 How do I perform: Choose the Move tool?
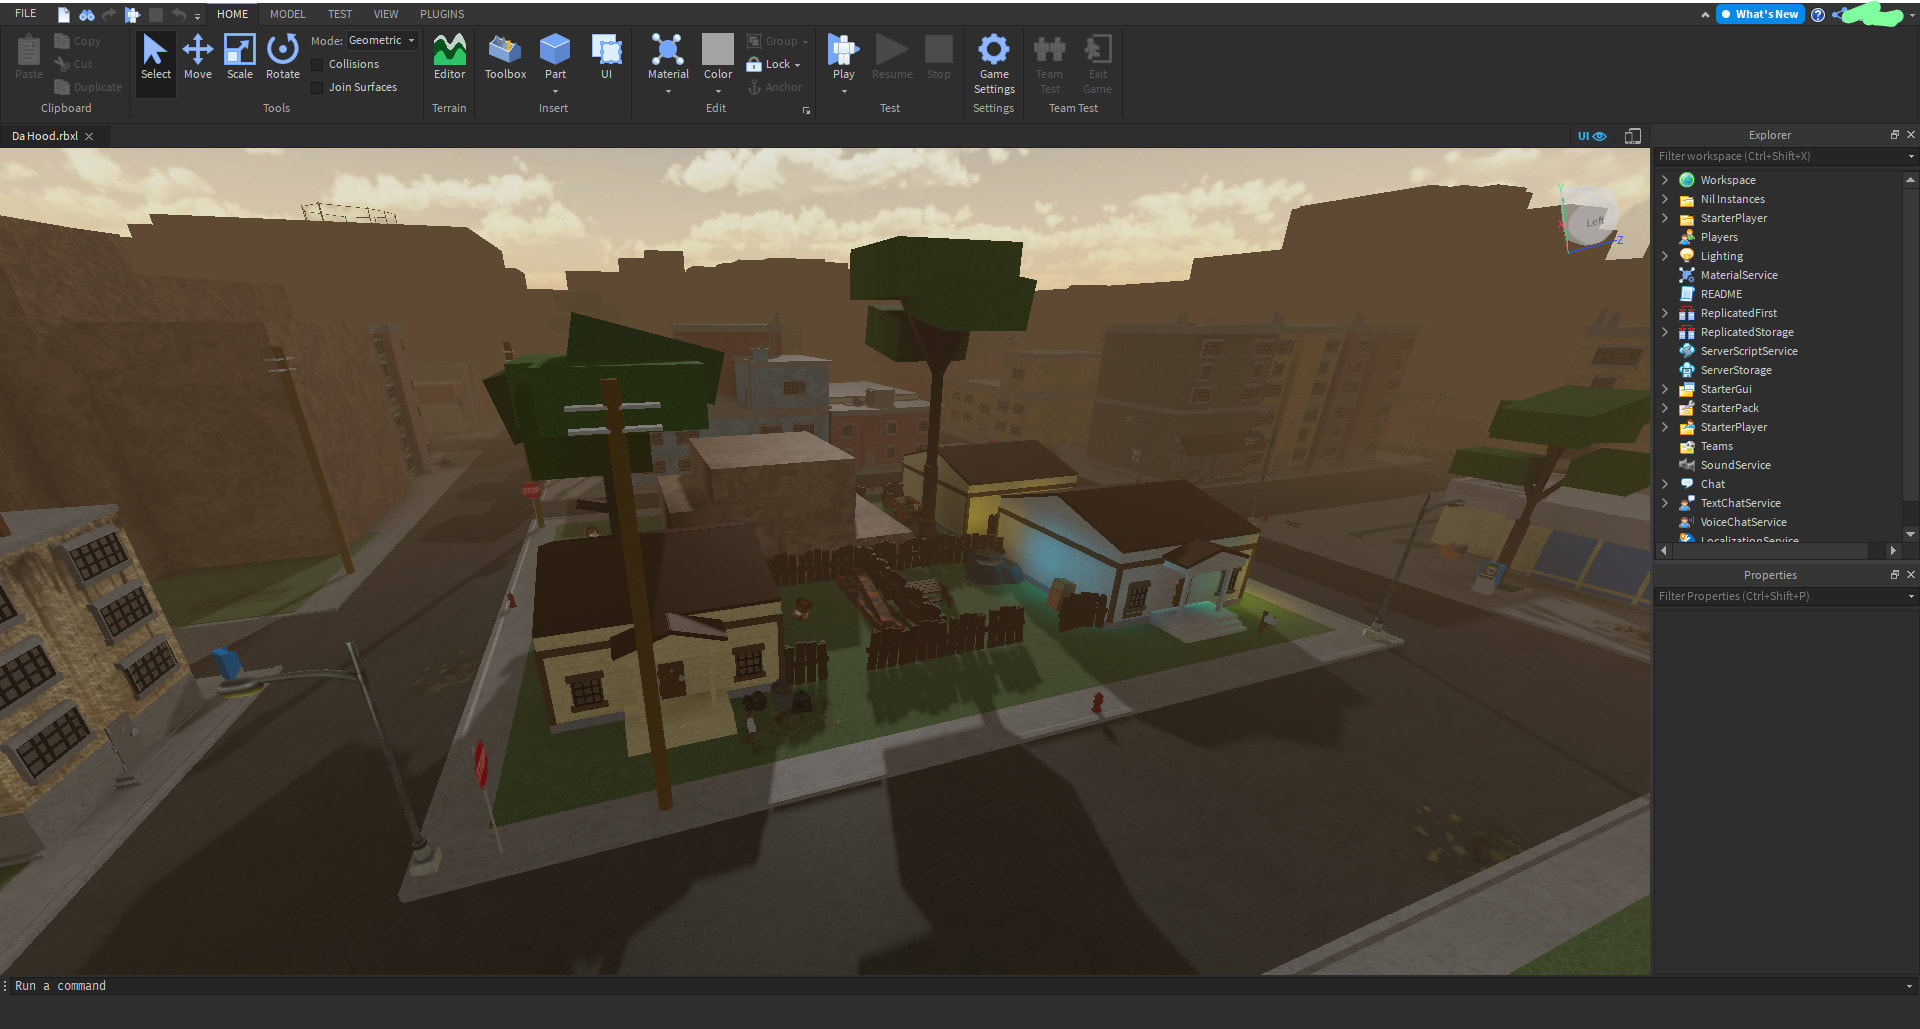pyautogui.click(x=197, y=58)
